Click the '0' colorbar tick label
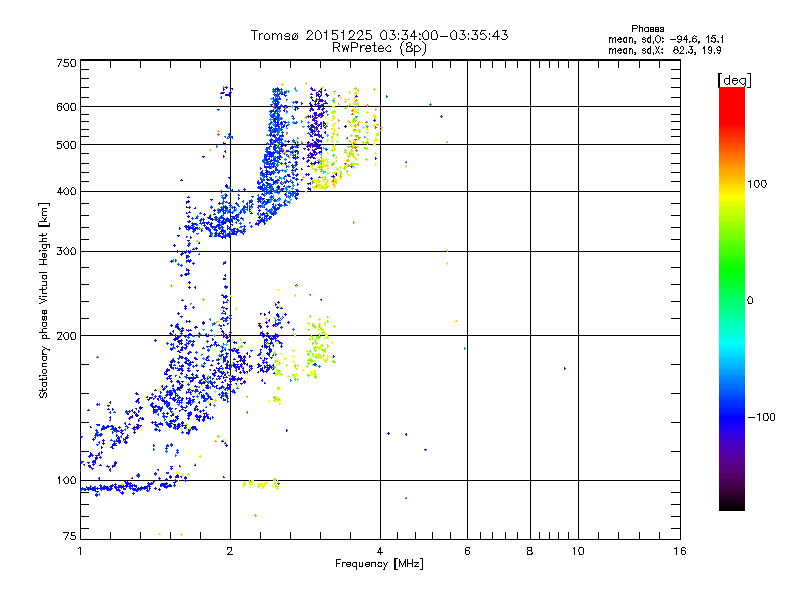Viewport: 800px width, 600px height. pyautogui.click(x=750, y=301)
